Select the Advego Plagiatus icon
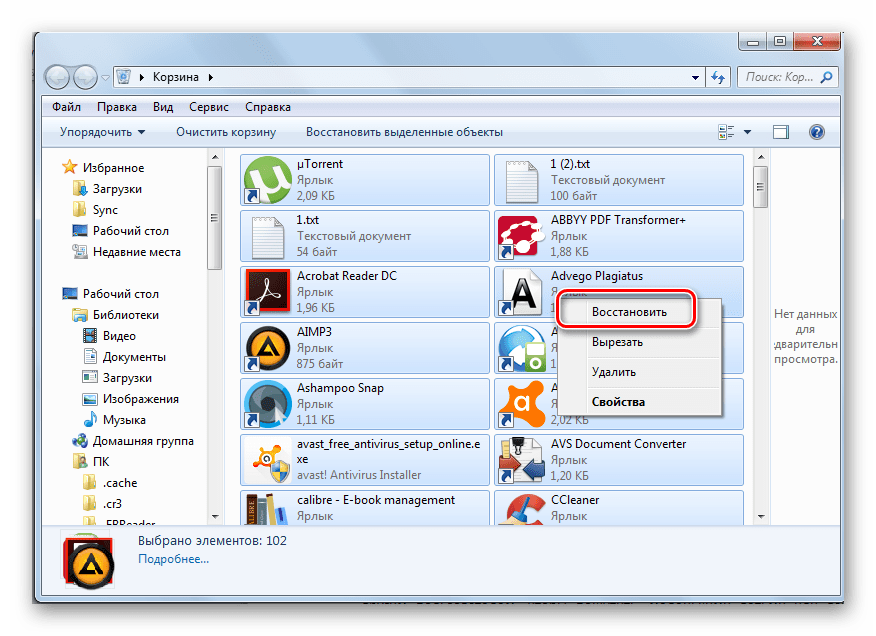The image size is (876, 636). pos(521,292)
